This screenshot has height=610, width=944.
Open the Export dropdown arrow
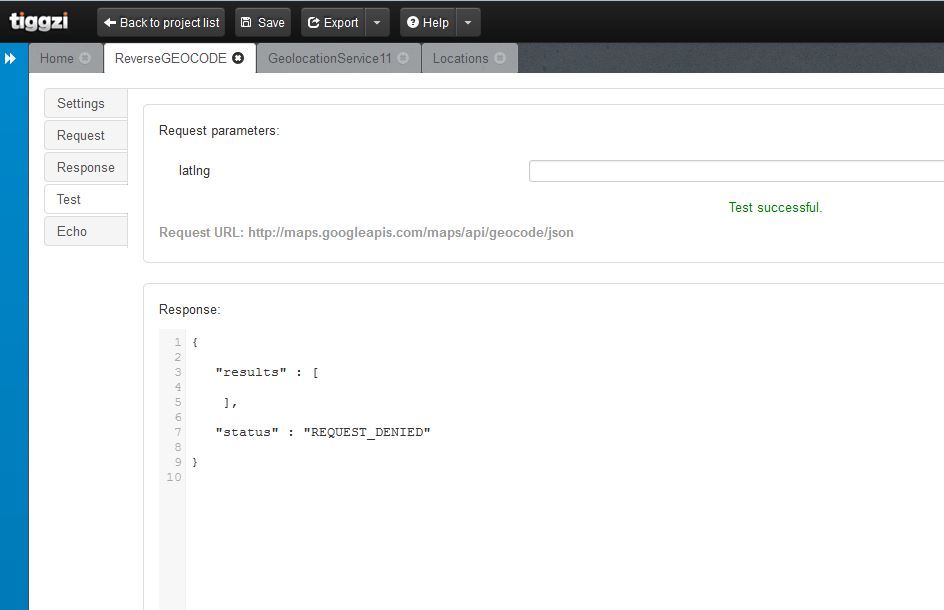tap(376, 22)
